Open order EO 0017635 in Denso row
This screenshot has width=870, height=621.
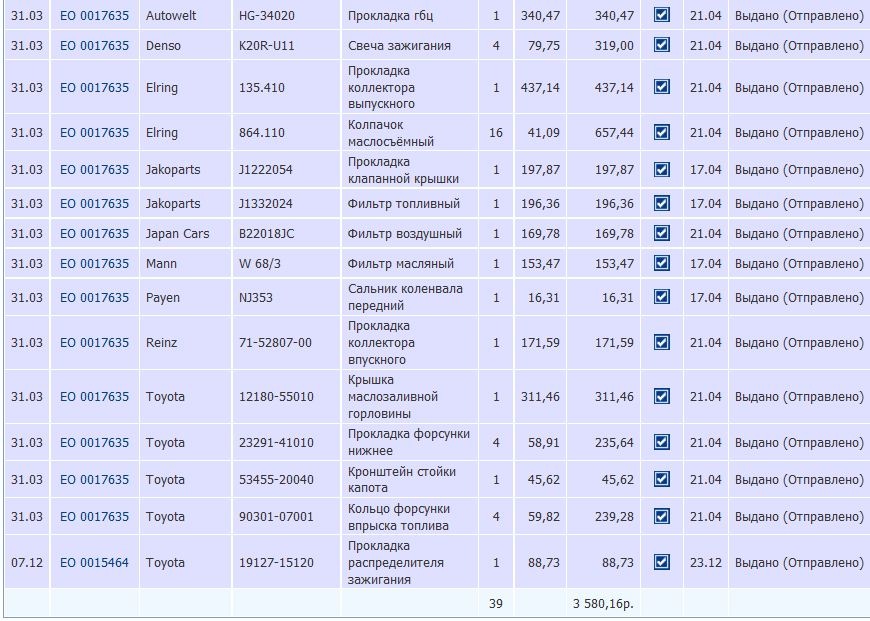click(94, 46)
